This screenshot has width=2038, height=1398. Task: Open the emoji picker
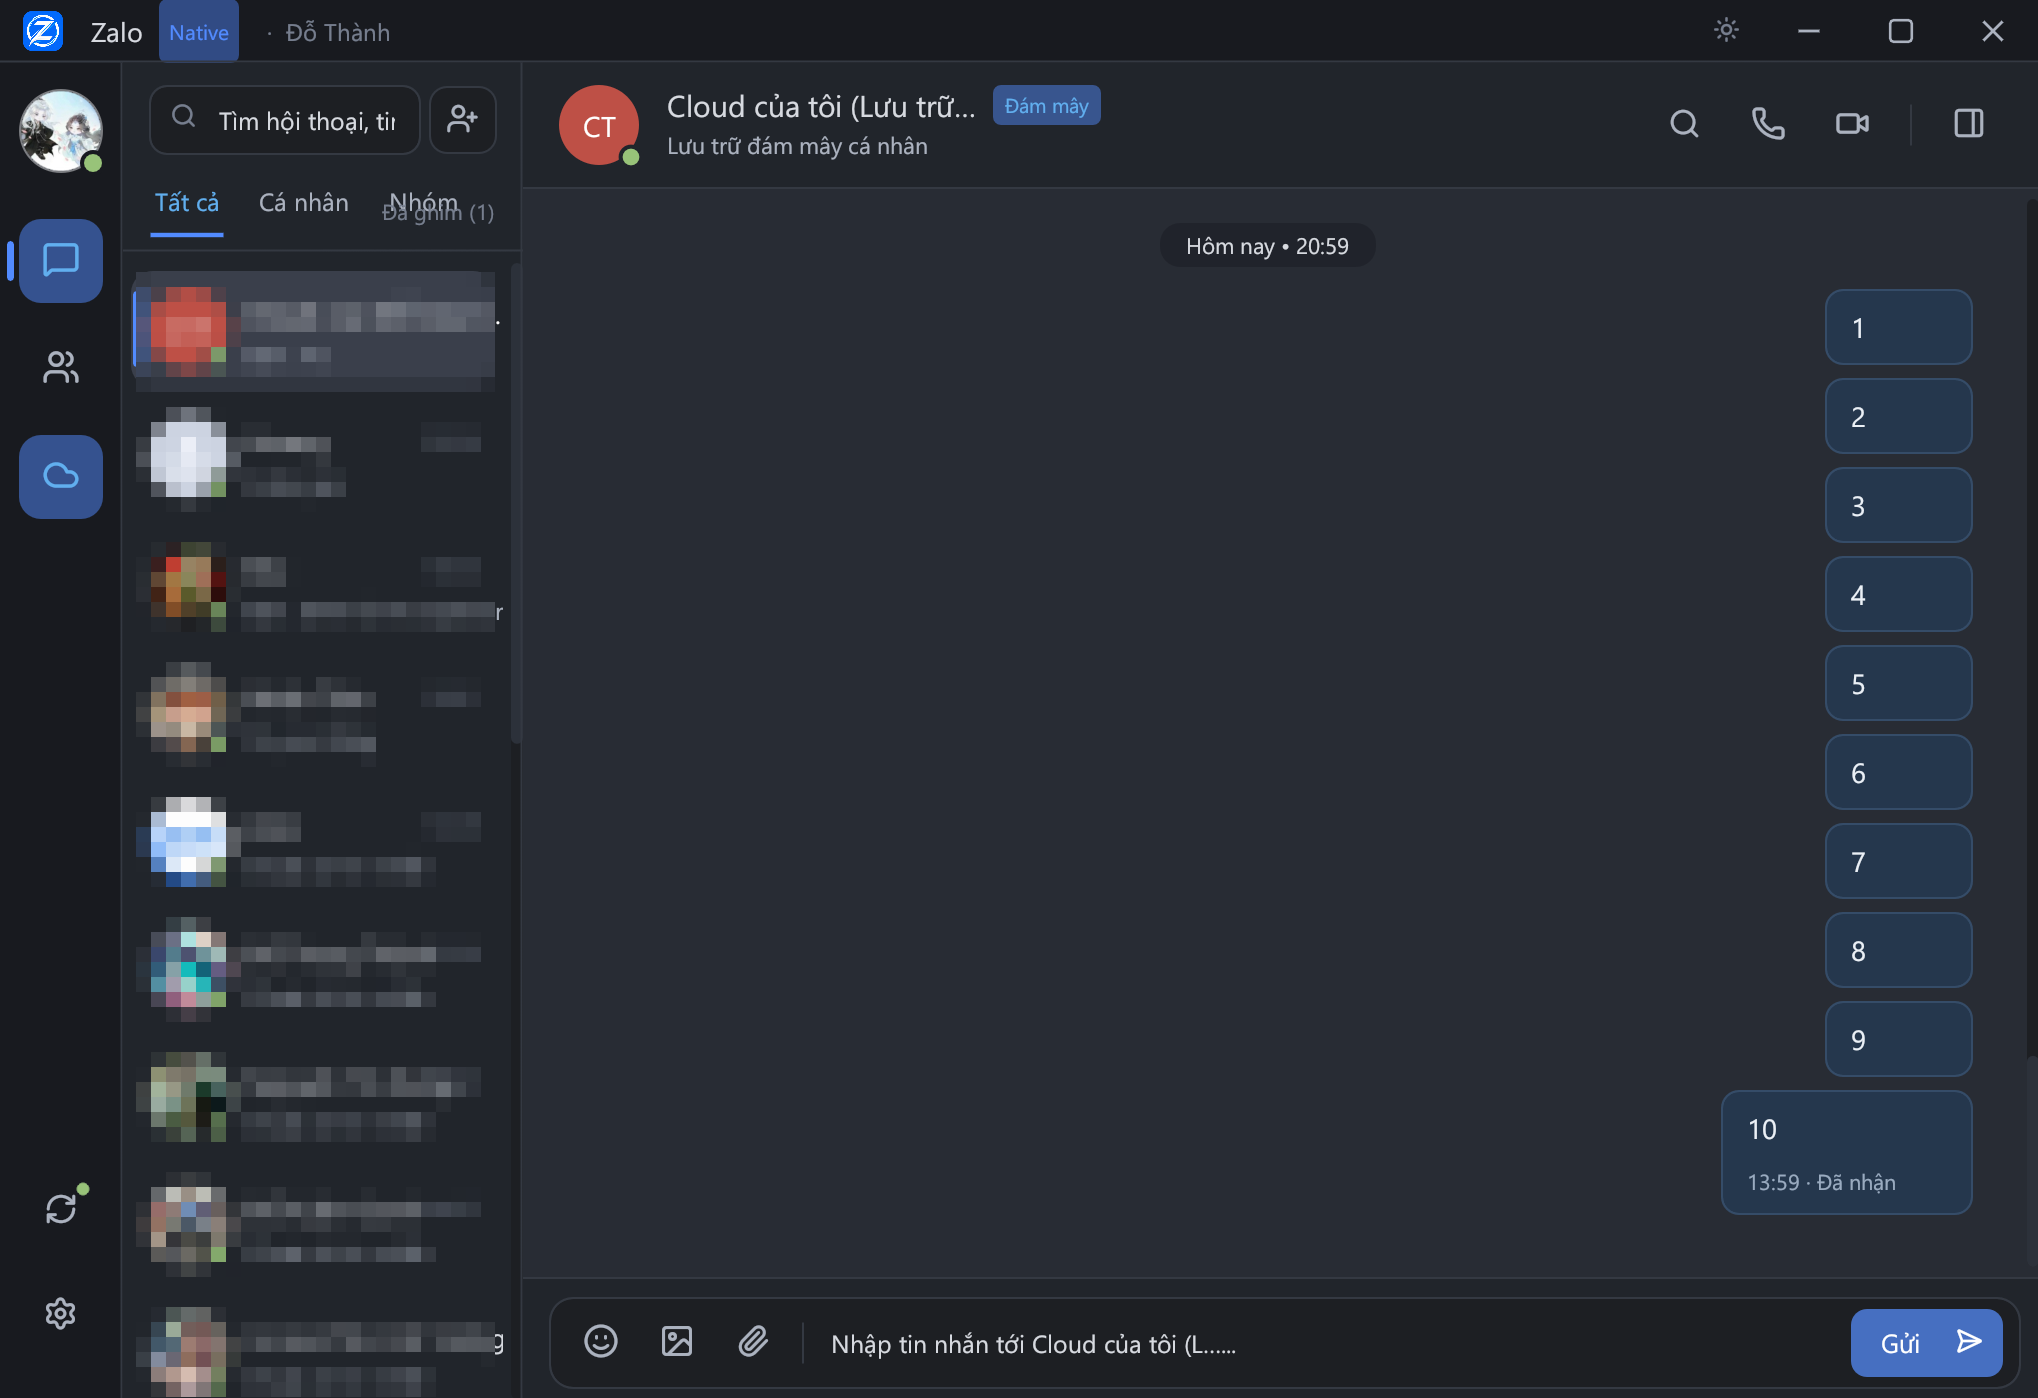[x=600, y=1341]
